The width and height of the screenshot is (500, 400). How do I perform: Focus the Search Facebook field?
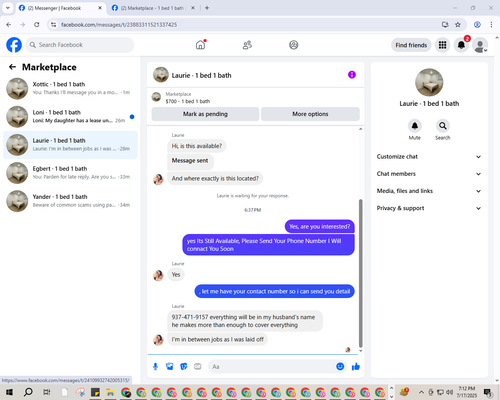click(x=80, y=45)
